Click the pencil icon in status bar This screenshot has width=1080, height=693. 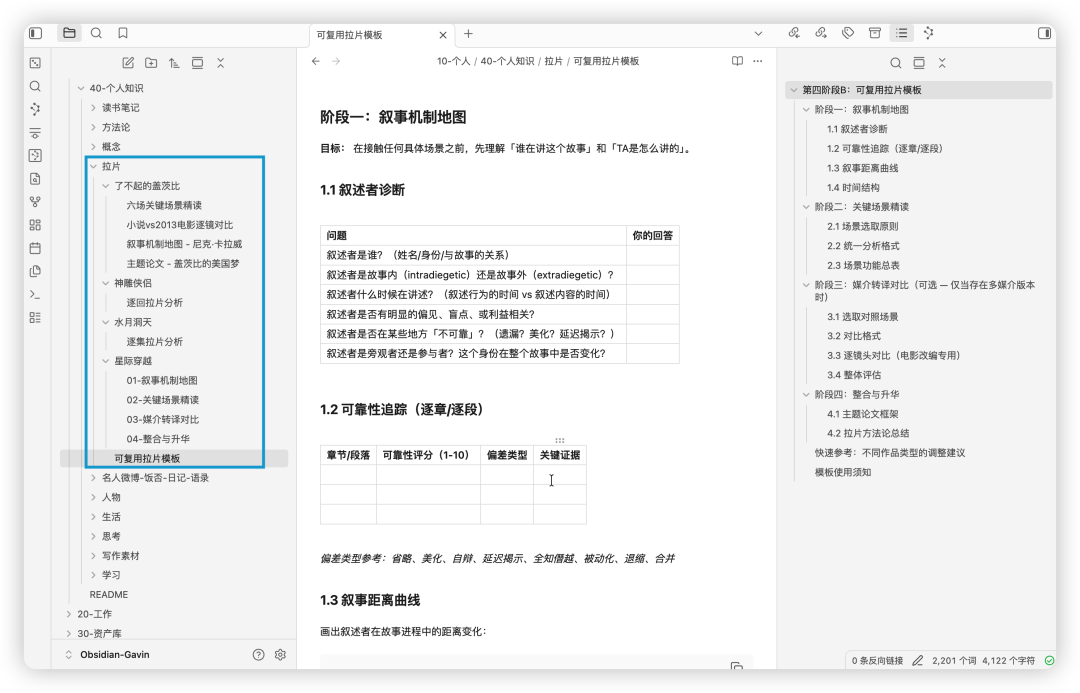click(917, 660)
